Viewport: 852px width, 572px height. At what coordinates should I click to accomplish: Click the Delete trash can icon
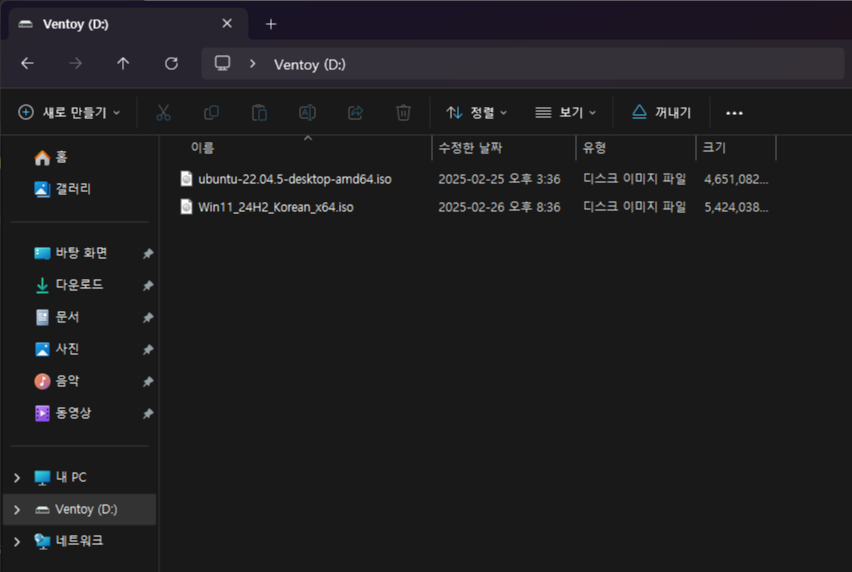pyautogui.click(x=403, y=112)
